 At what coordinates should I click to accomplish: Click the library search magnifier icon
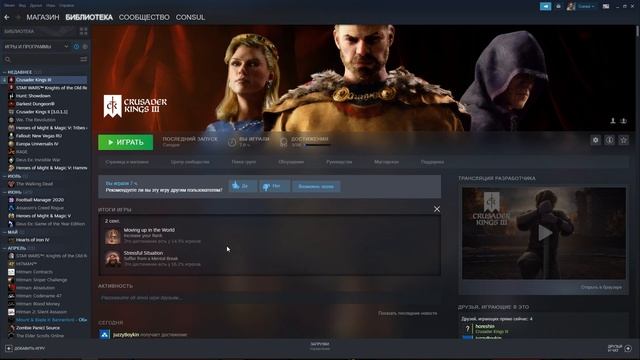coord(8,59)
